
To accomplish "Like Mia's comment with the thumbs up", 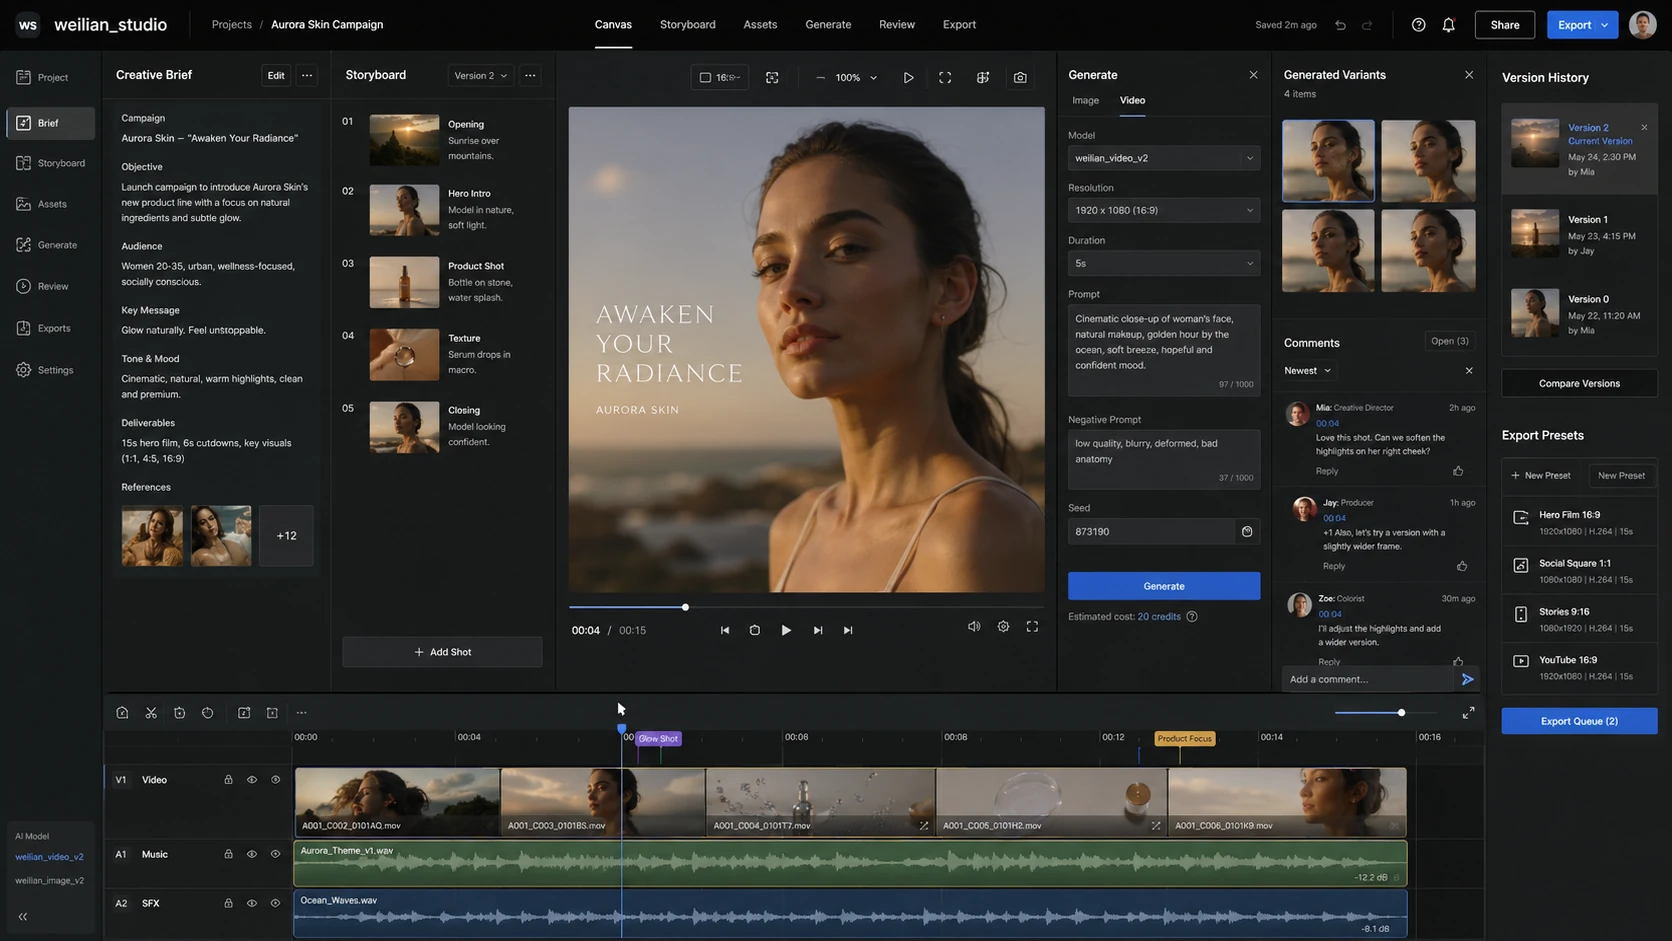I will [1458, 471].
